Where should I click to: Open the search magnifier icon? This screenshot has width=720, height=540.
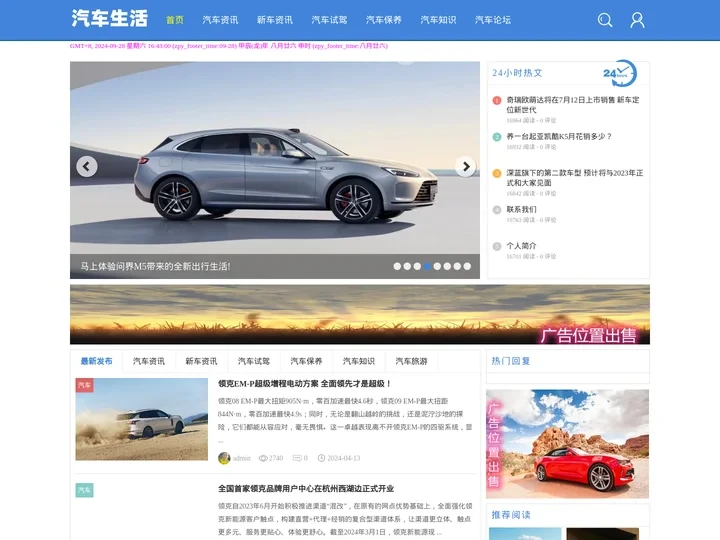click(x=605, y=20)
